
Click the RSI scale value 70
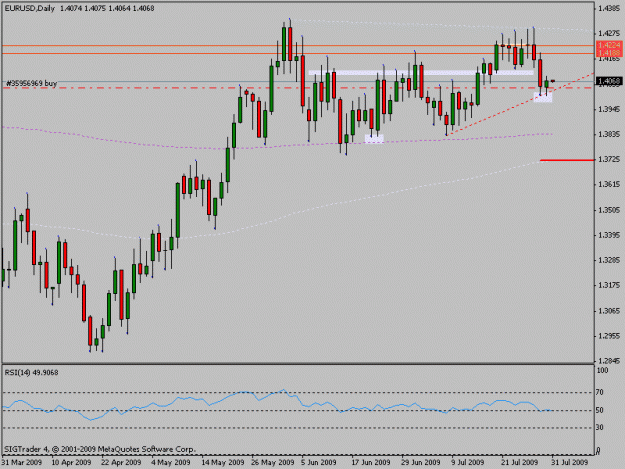pyautogui.click(x=600, y=392)
